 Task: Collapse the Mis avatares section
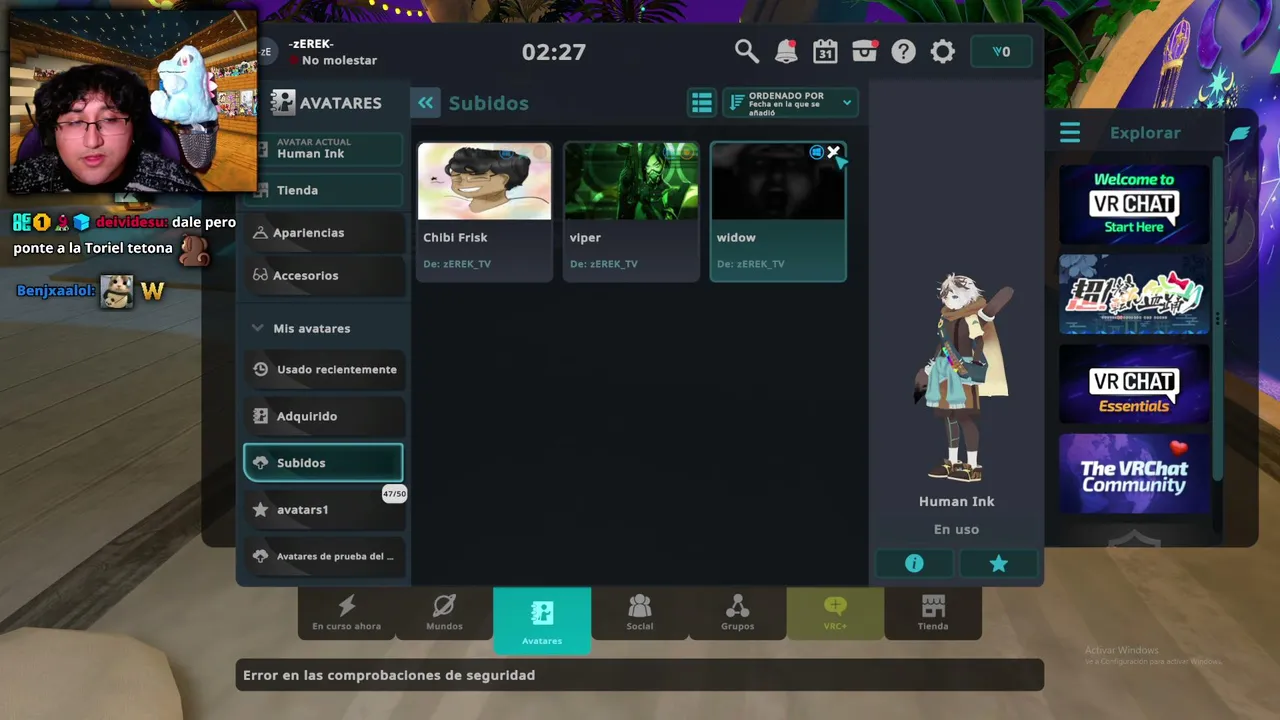(x=258, y=328)
